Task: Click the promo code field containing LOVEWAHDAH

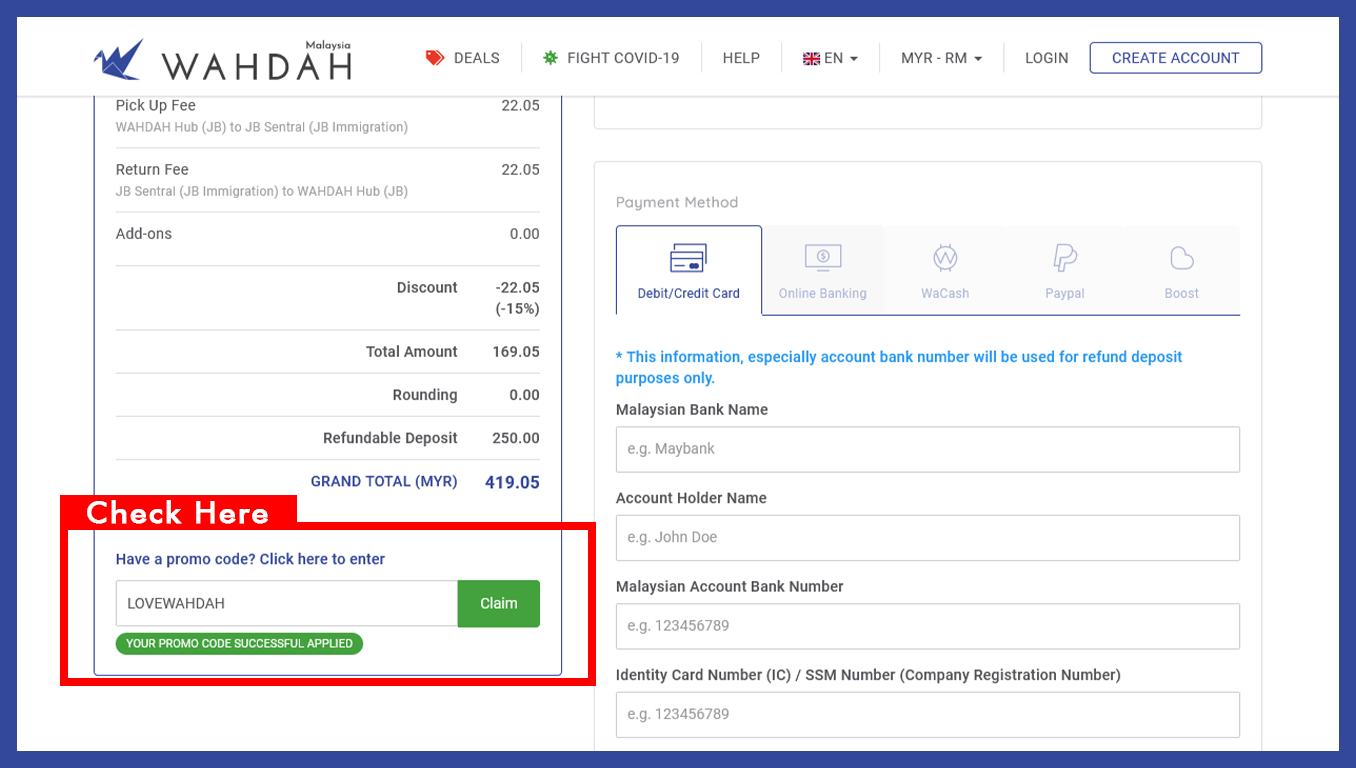Action: 287,604
